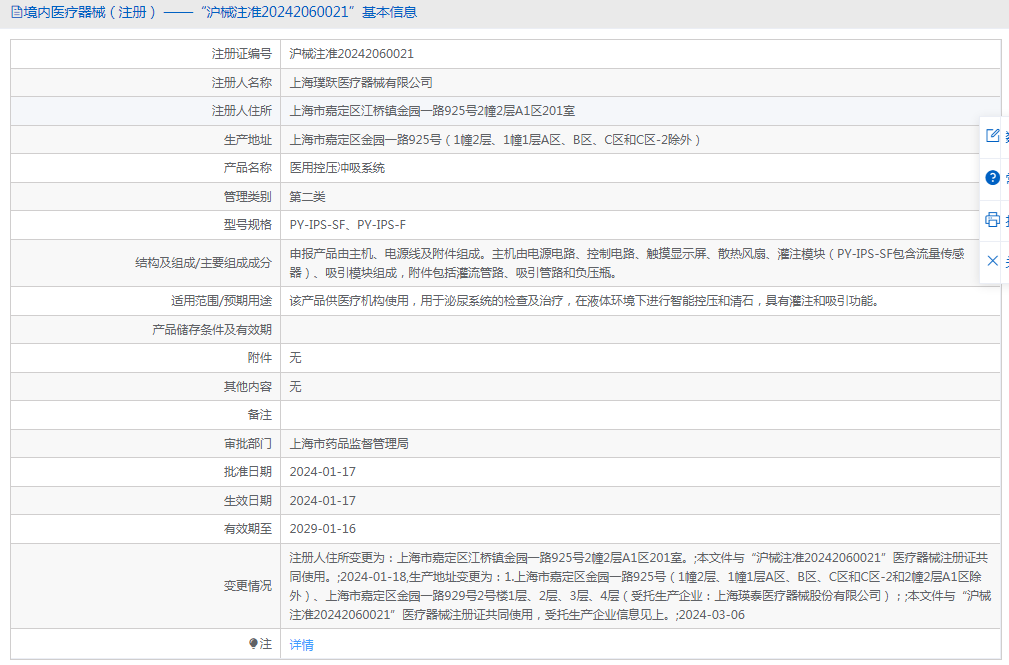
Task: Click the model value PY-IPS-SF、PY-IPS-F
Action: 347,225
